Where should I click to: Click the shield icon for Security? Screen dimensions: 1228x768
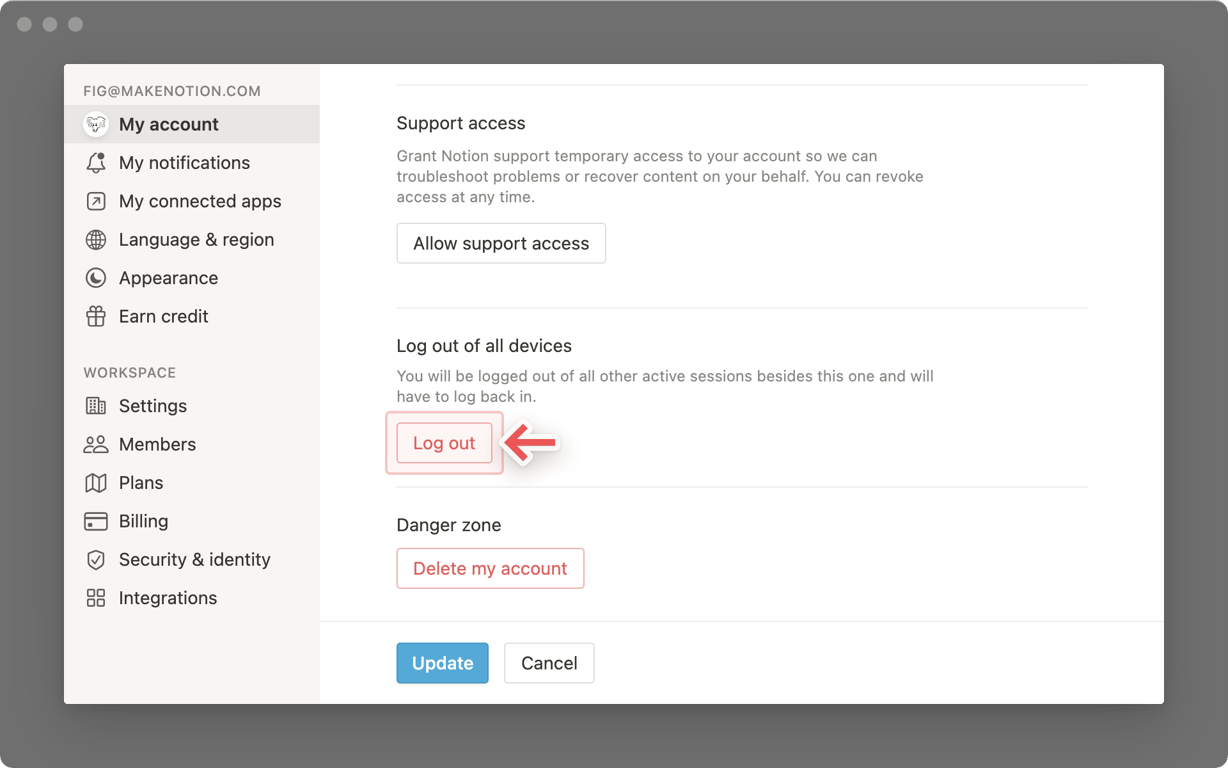click(96, 560)
